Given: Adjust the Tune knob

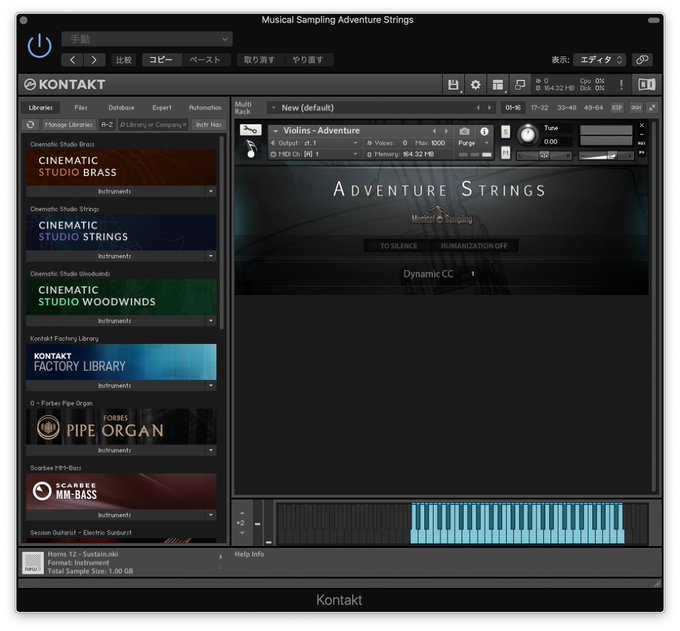Looking at the screenshot, I should pyautogui.click(x=527, y=134).
